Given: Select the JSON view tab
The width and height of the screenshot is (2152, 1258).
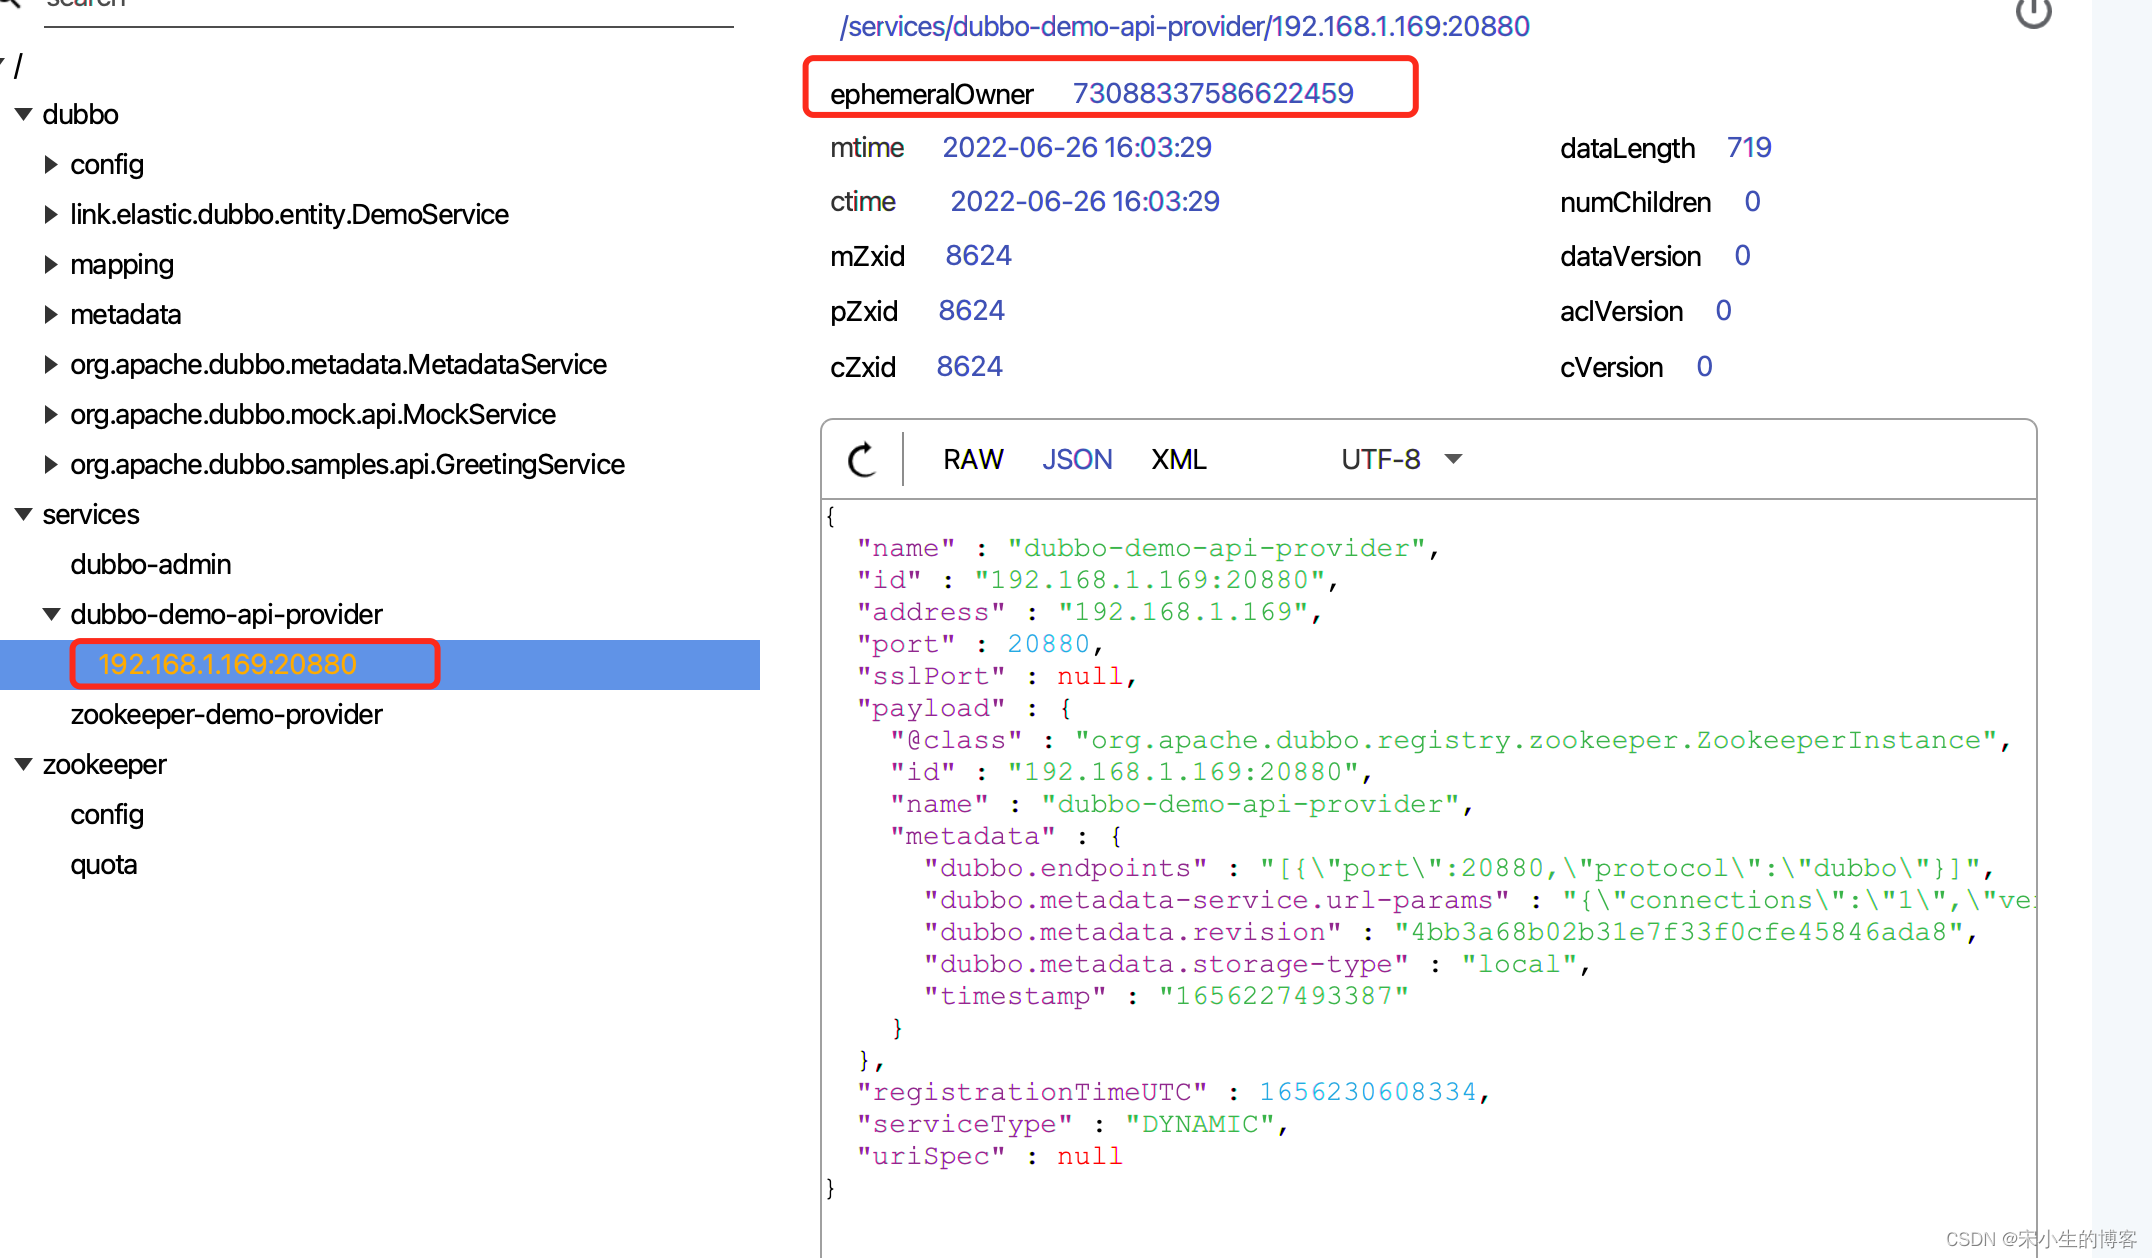Looking at the screenshot, I should point(1076,459).
